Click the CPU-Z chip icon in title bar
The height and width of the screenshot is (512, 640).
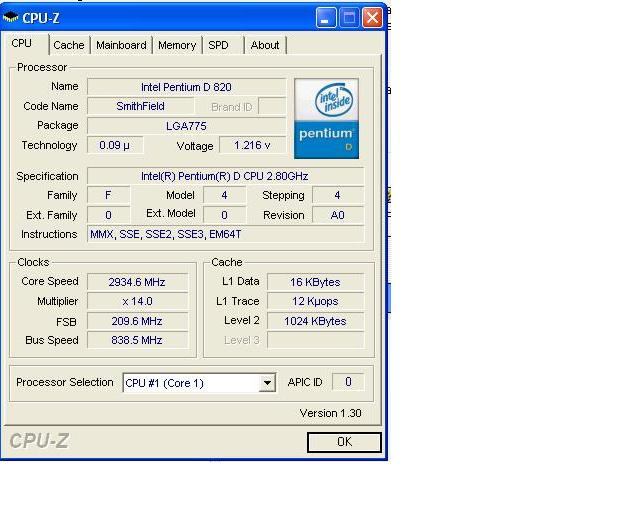point(11,18)
